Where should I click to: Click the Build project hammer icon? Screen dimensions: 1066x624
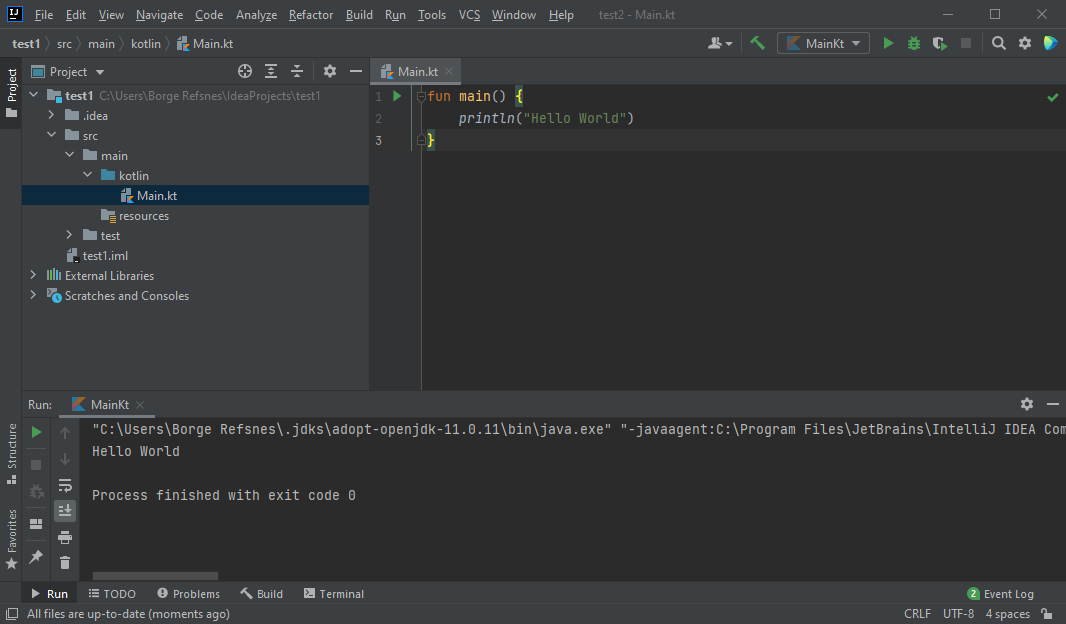coord(758,43)
